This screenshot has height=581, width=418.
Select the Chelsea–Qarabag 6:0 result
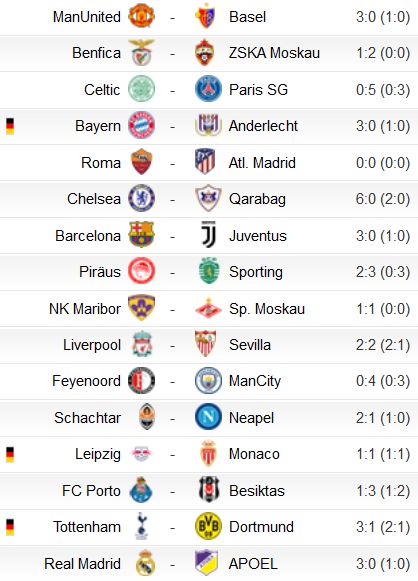[x=383, y=199]
